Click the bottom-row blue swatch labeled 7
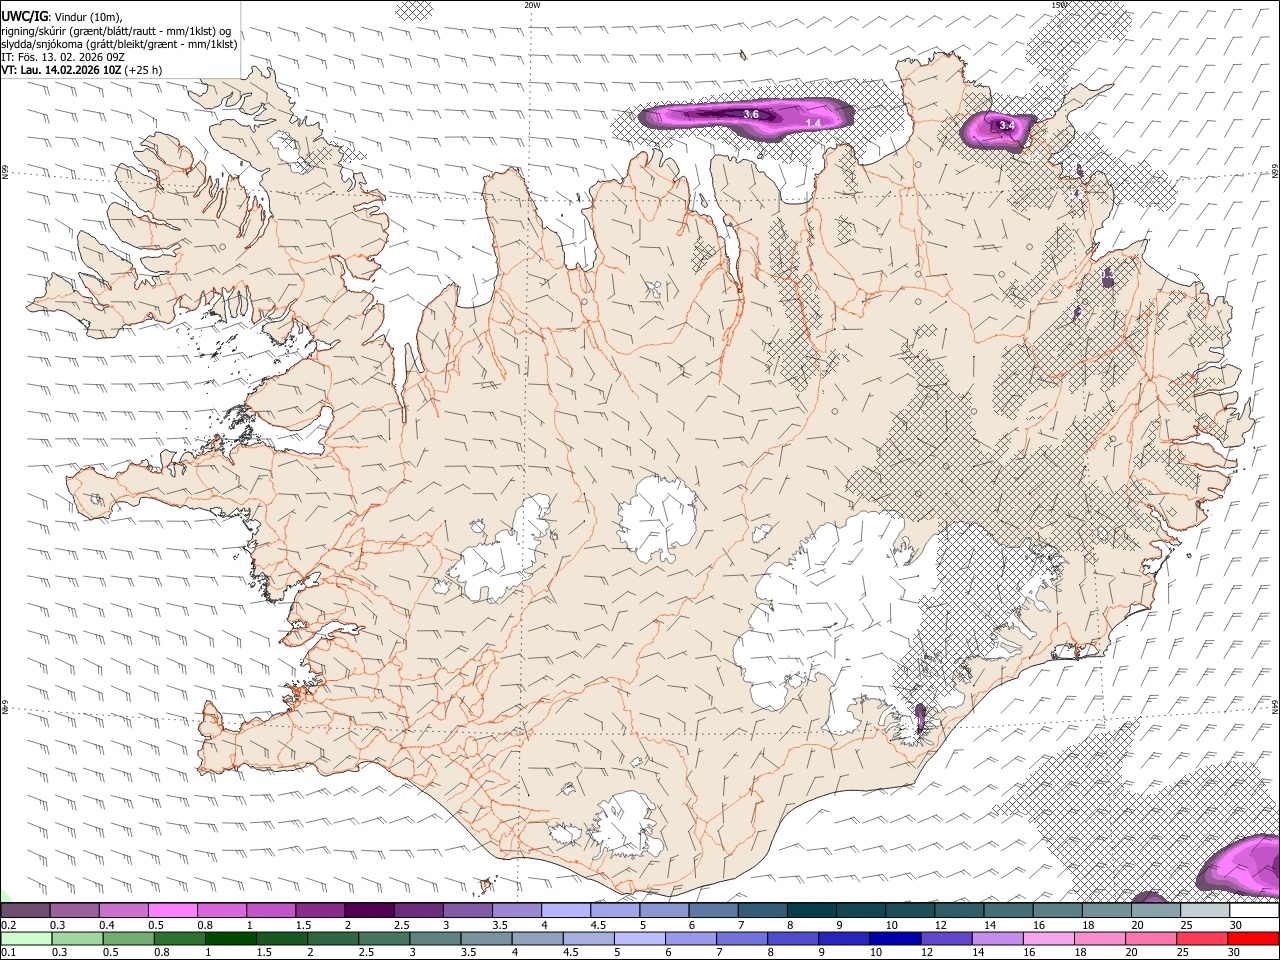The height and width of the screenshot is (960, 1280). tap(741, 938)
